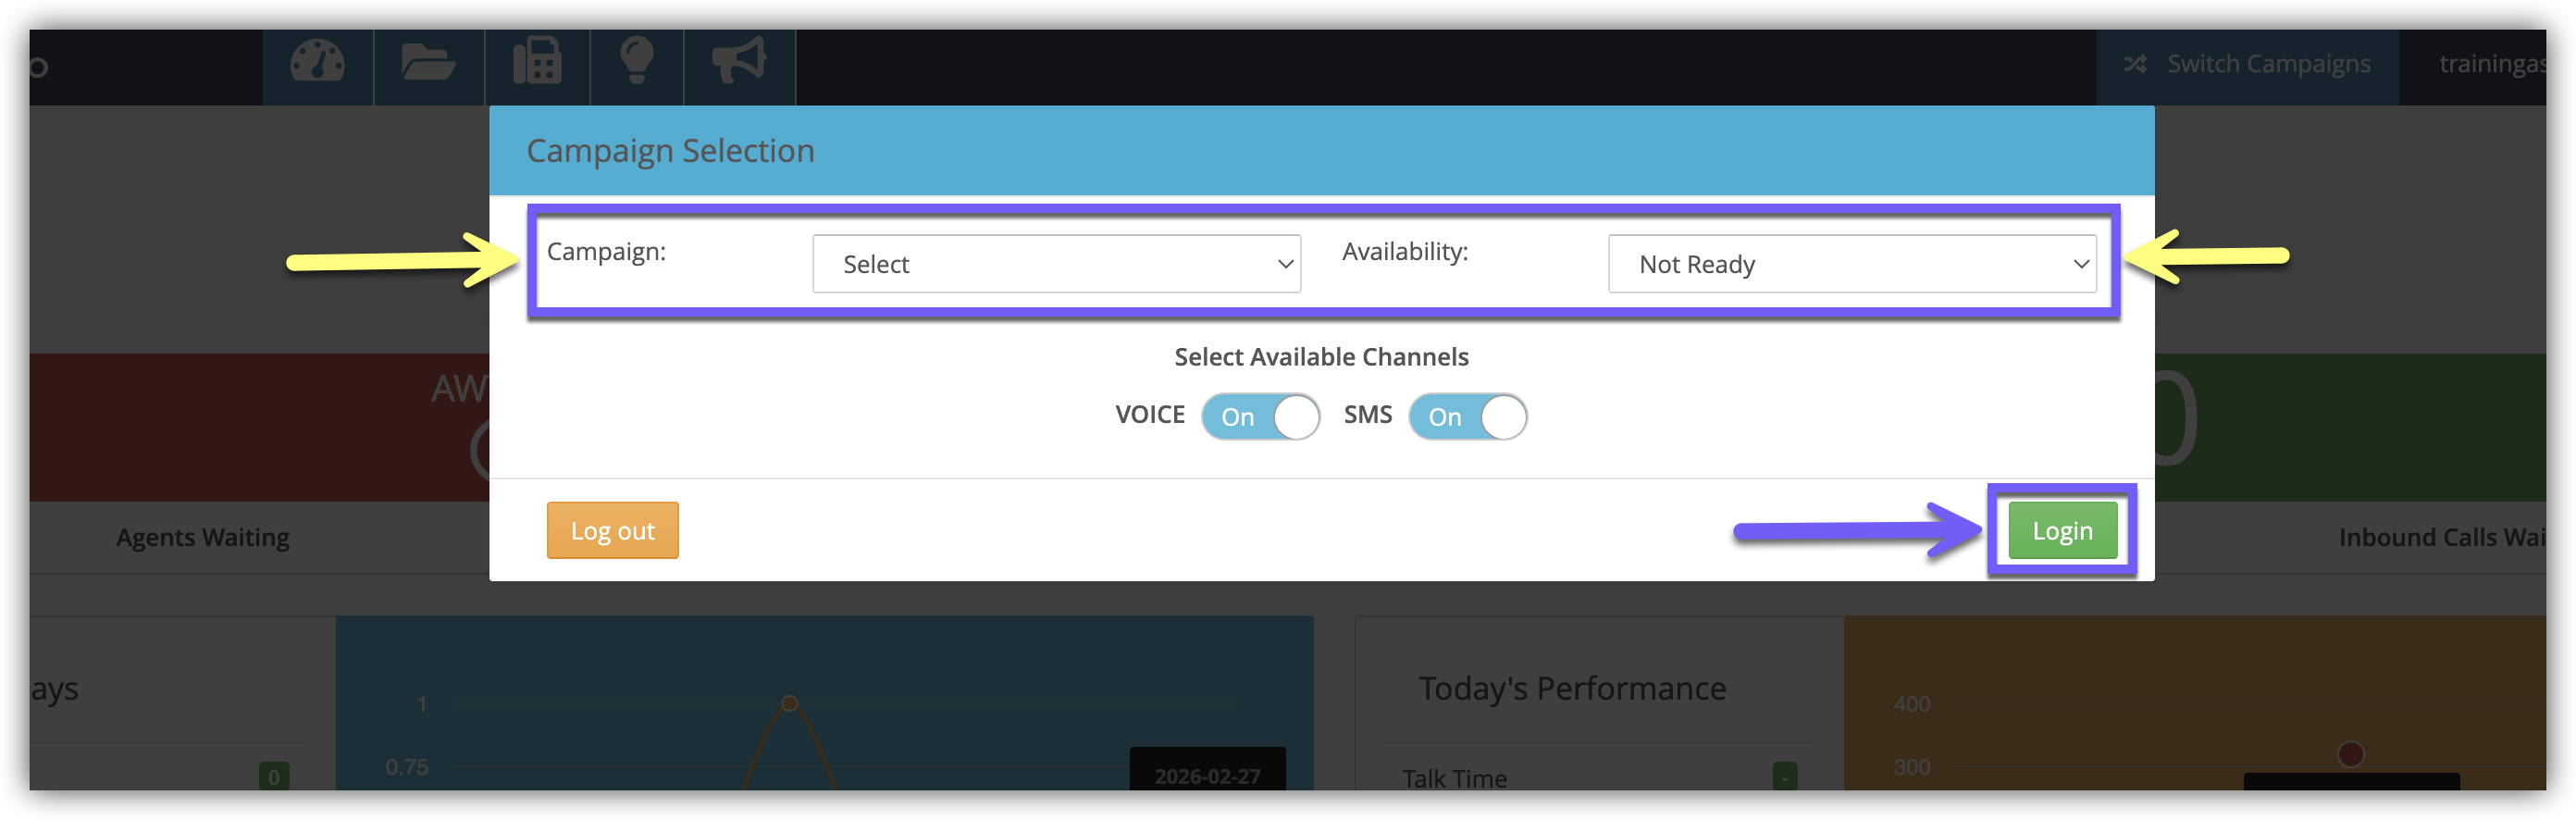Open the folder icon in top bar
This screenshot has height=820, width=2576.
pyautogui.click(x=428, y=63)
